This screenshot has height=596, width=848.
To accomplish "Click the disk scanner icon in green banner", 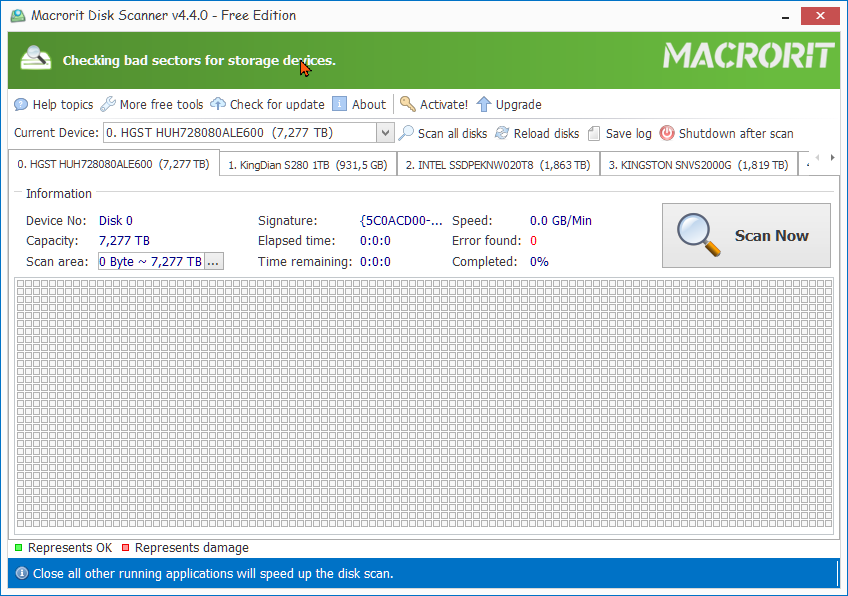I will point(36,58).
